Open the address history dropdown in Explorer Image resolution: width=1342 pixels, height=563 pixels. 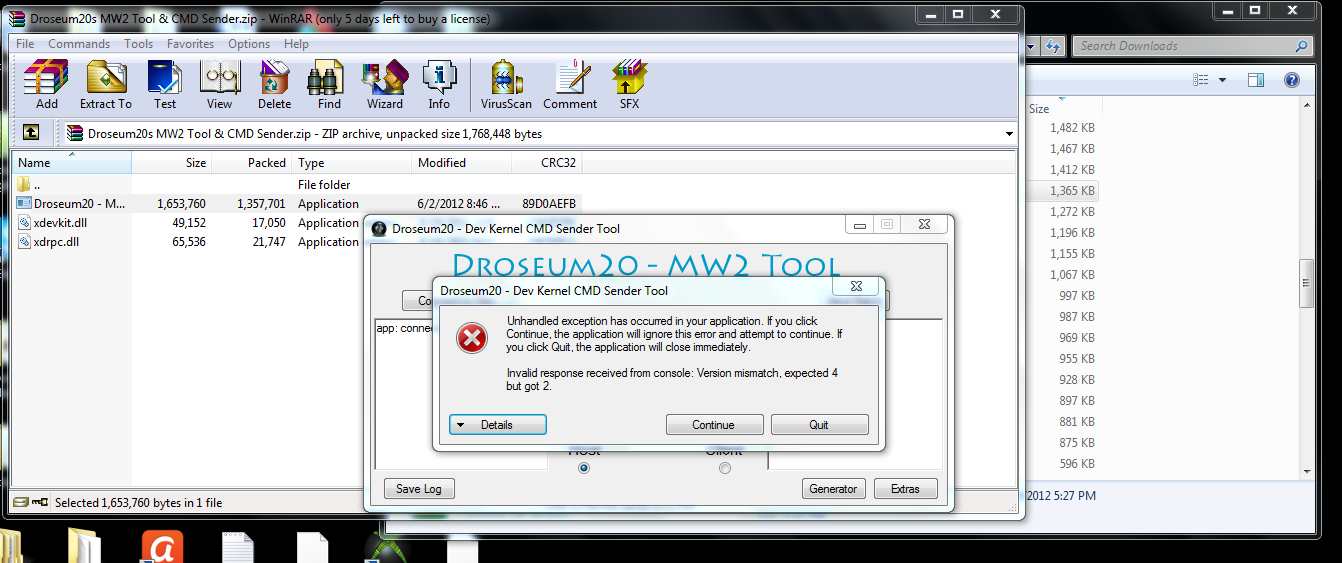(x=1030, y=46)
